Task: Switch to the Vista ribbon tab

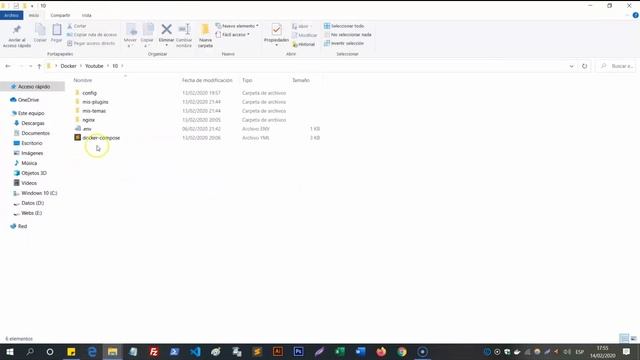Action: click(87, 15)
